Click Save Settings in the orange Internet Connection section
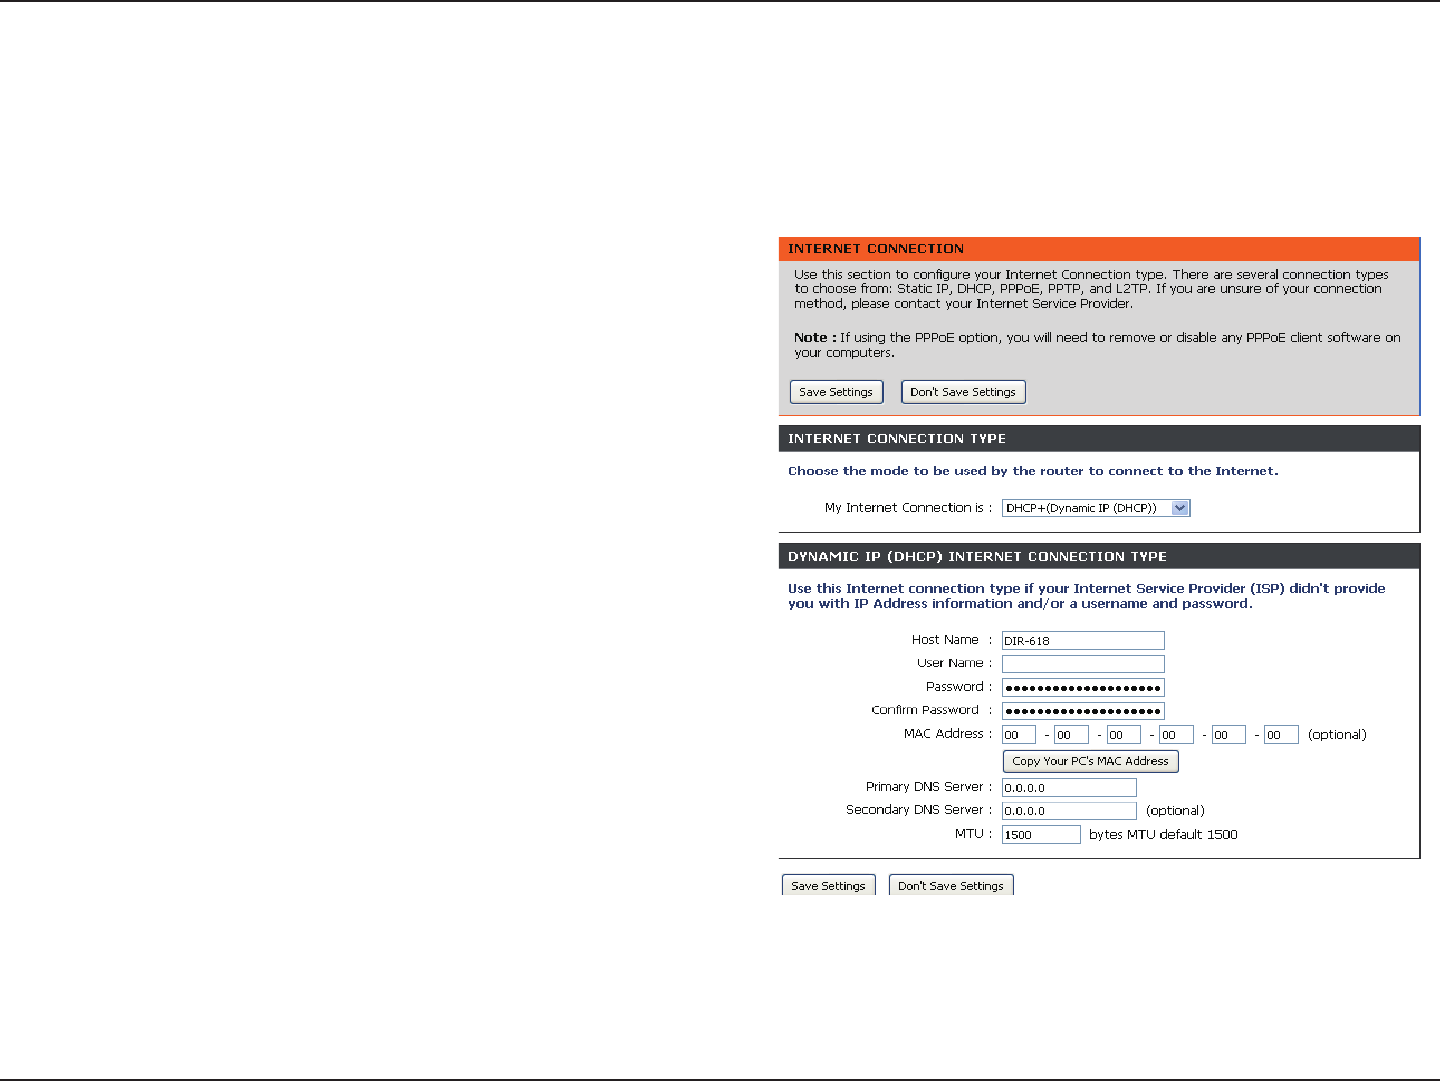1440x1081 pixels. [836, 392]
